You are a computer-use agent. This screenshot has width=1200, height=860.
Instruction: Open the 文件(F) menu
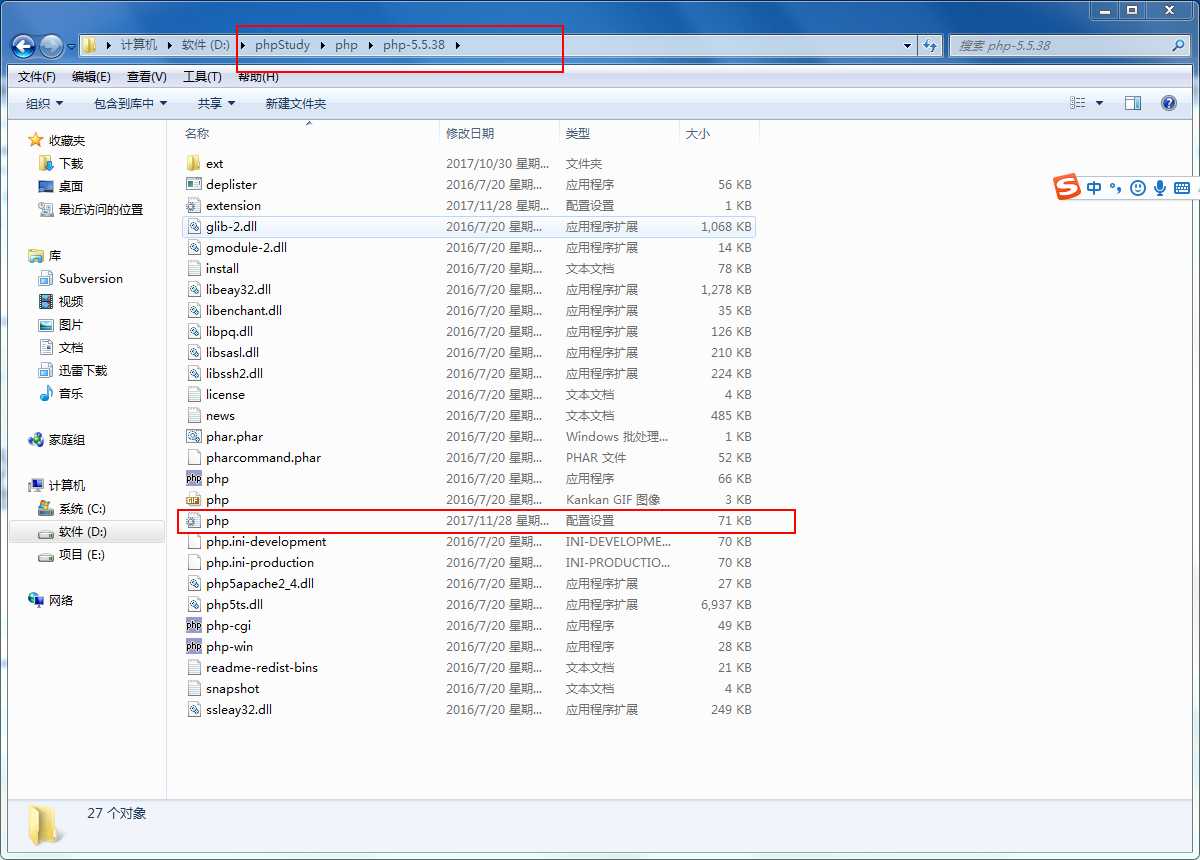click(37, 77)
